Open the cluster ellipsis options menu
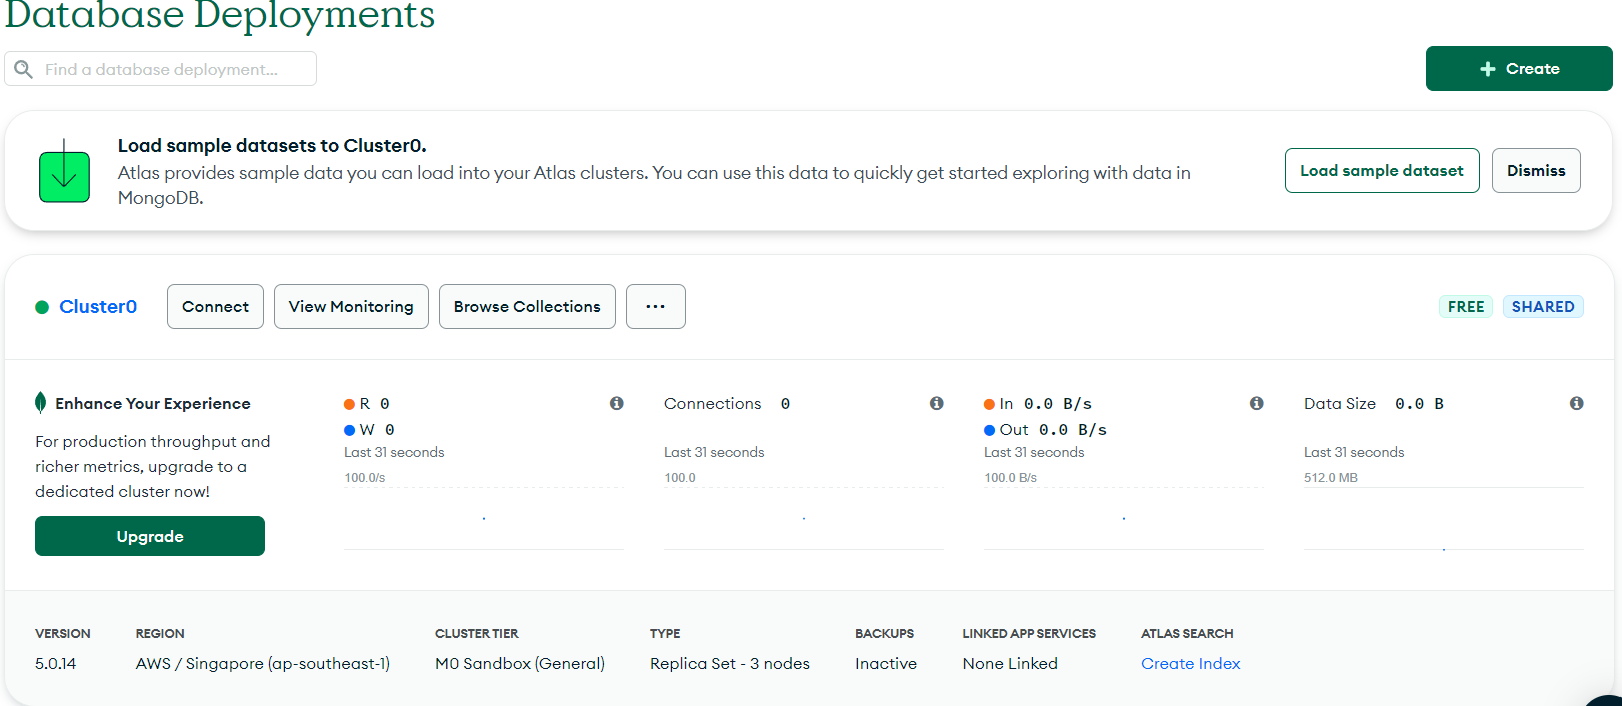1622x706 pixels. tap(656, 306)
